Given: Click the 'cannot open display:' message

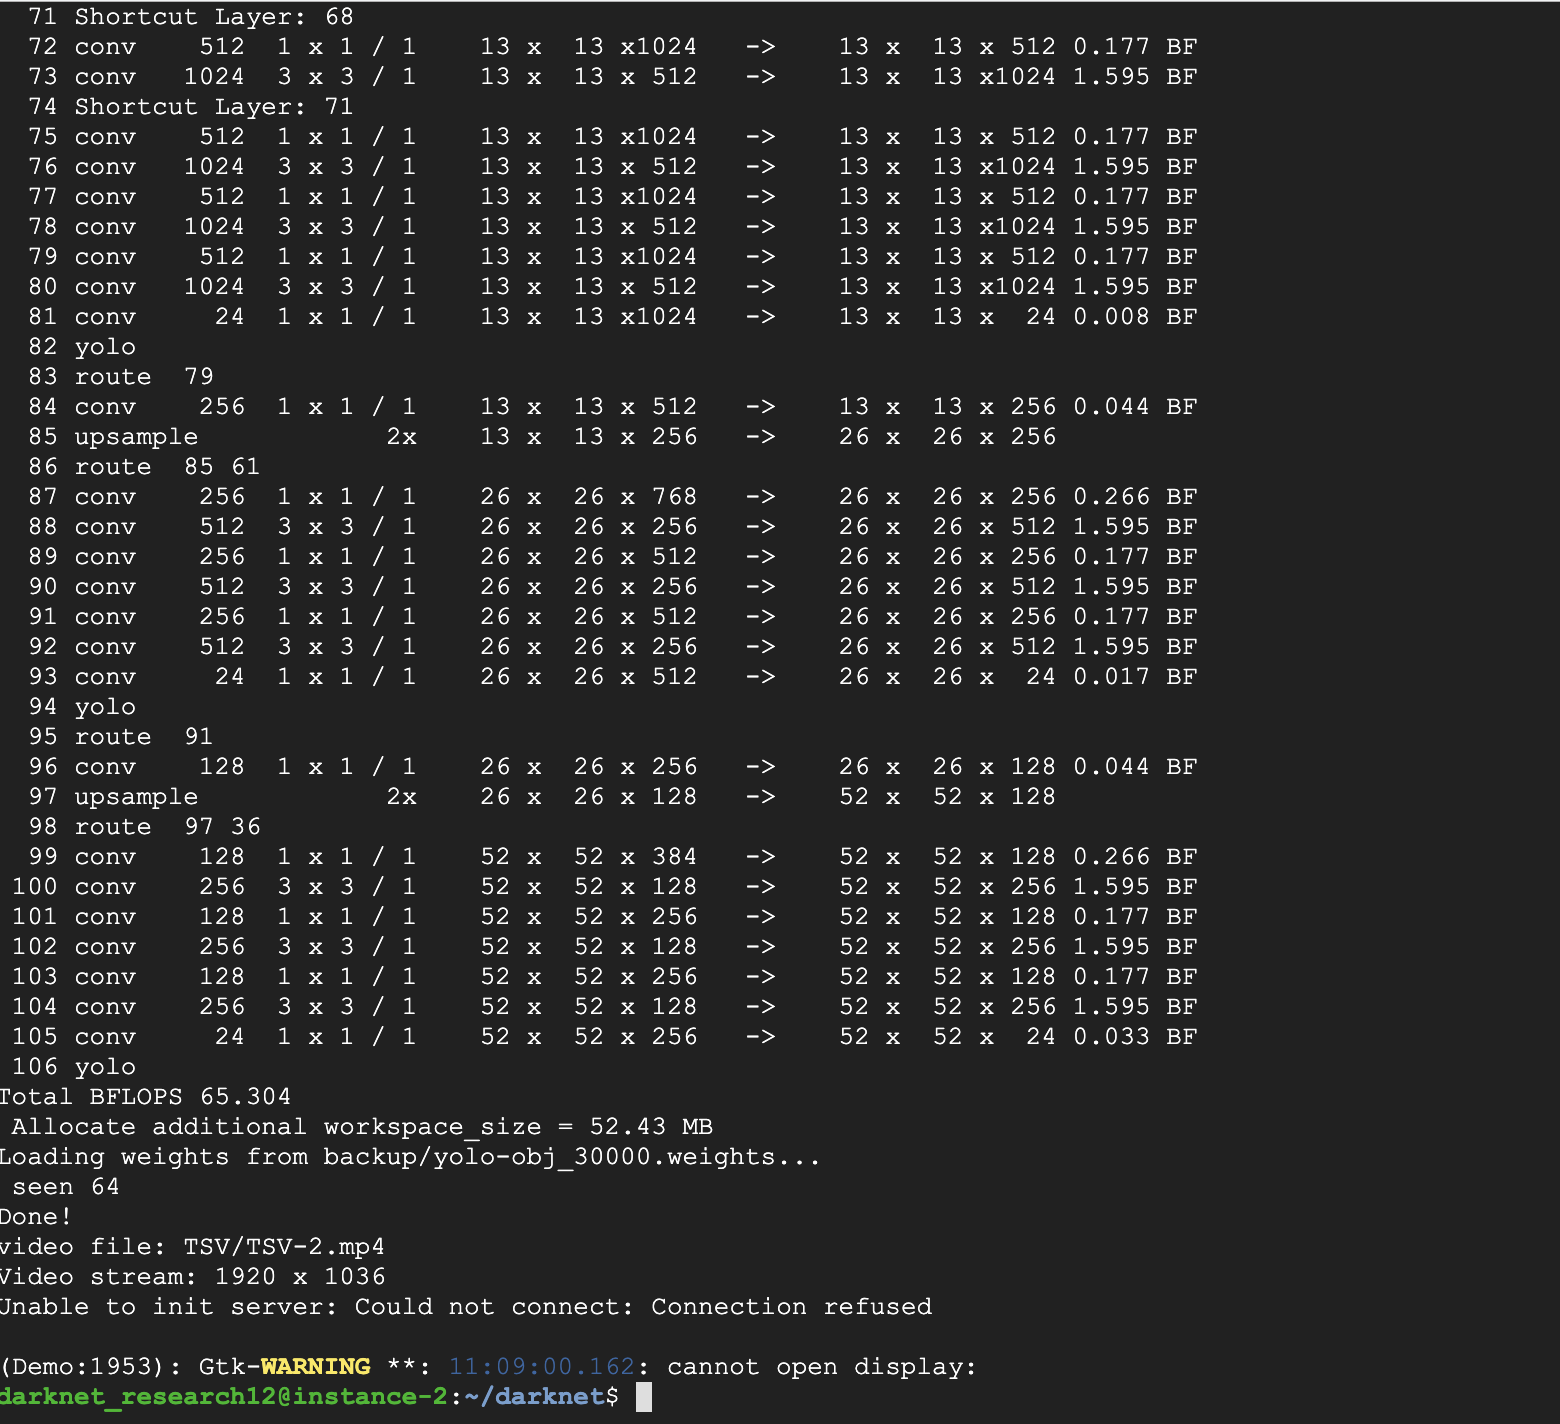Looking at the screenshot, I should 822,1367.
